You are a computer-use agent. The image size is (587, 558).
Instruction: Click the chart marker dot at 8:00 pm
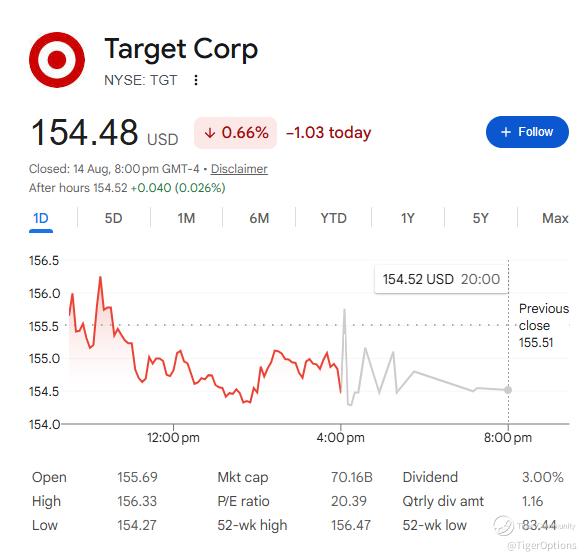pyautogui.click(x=508, y=390)
